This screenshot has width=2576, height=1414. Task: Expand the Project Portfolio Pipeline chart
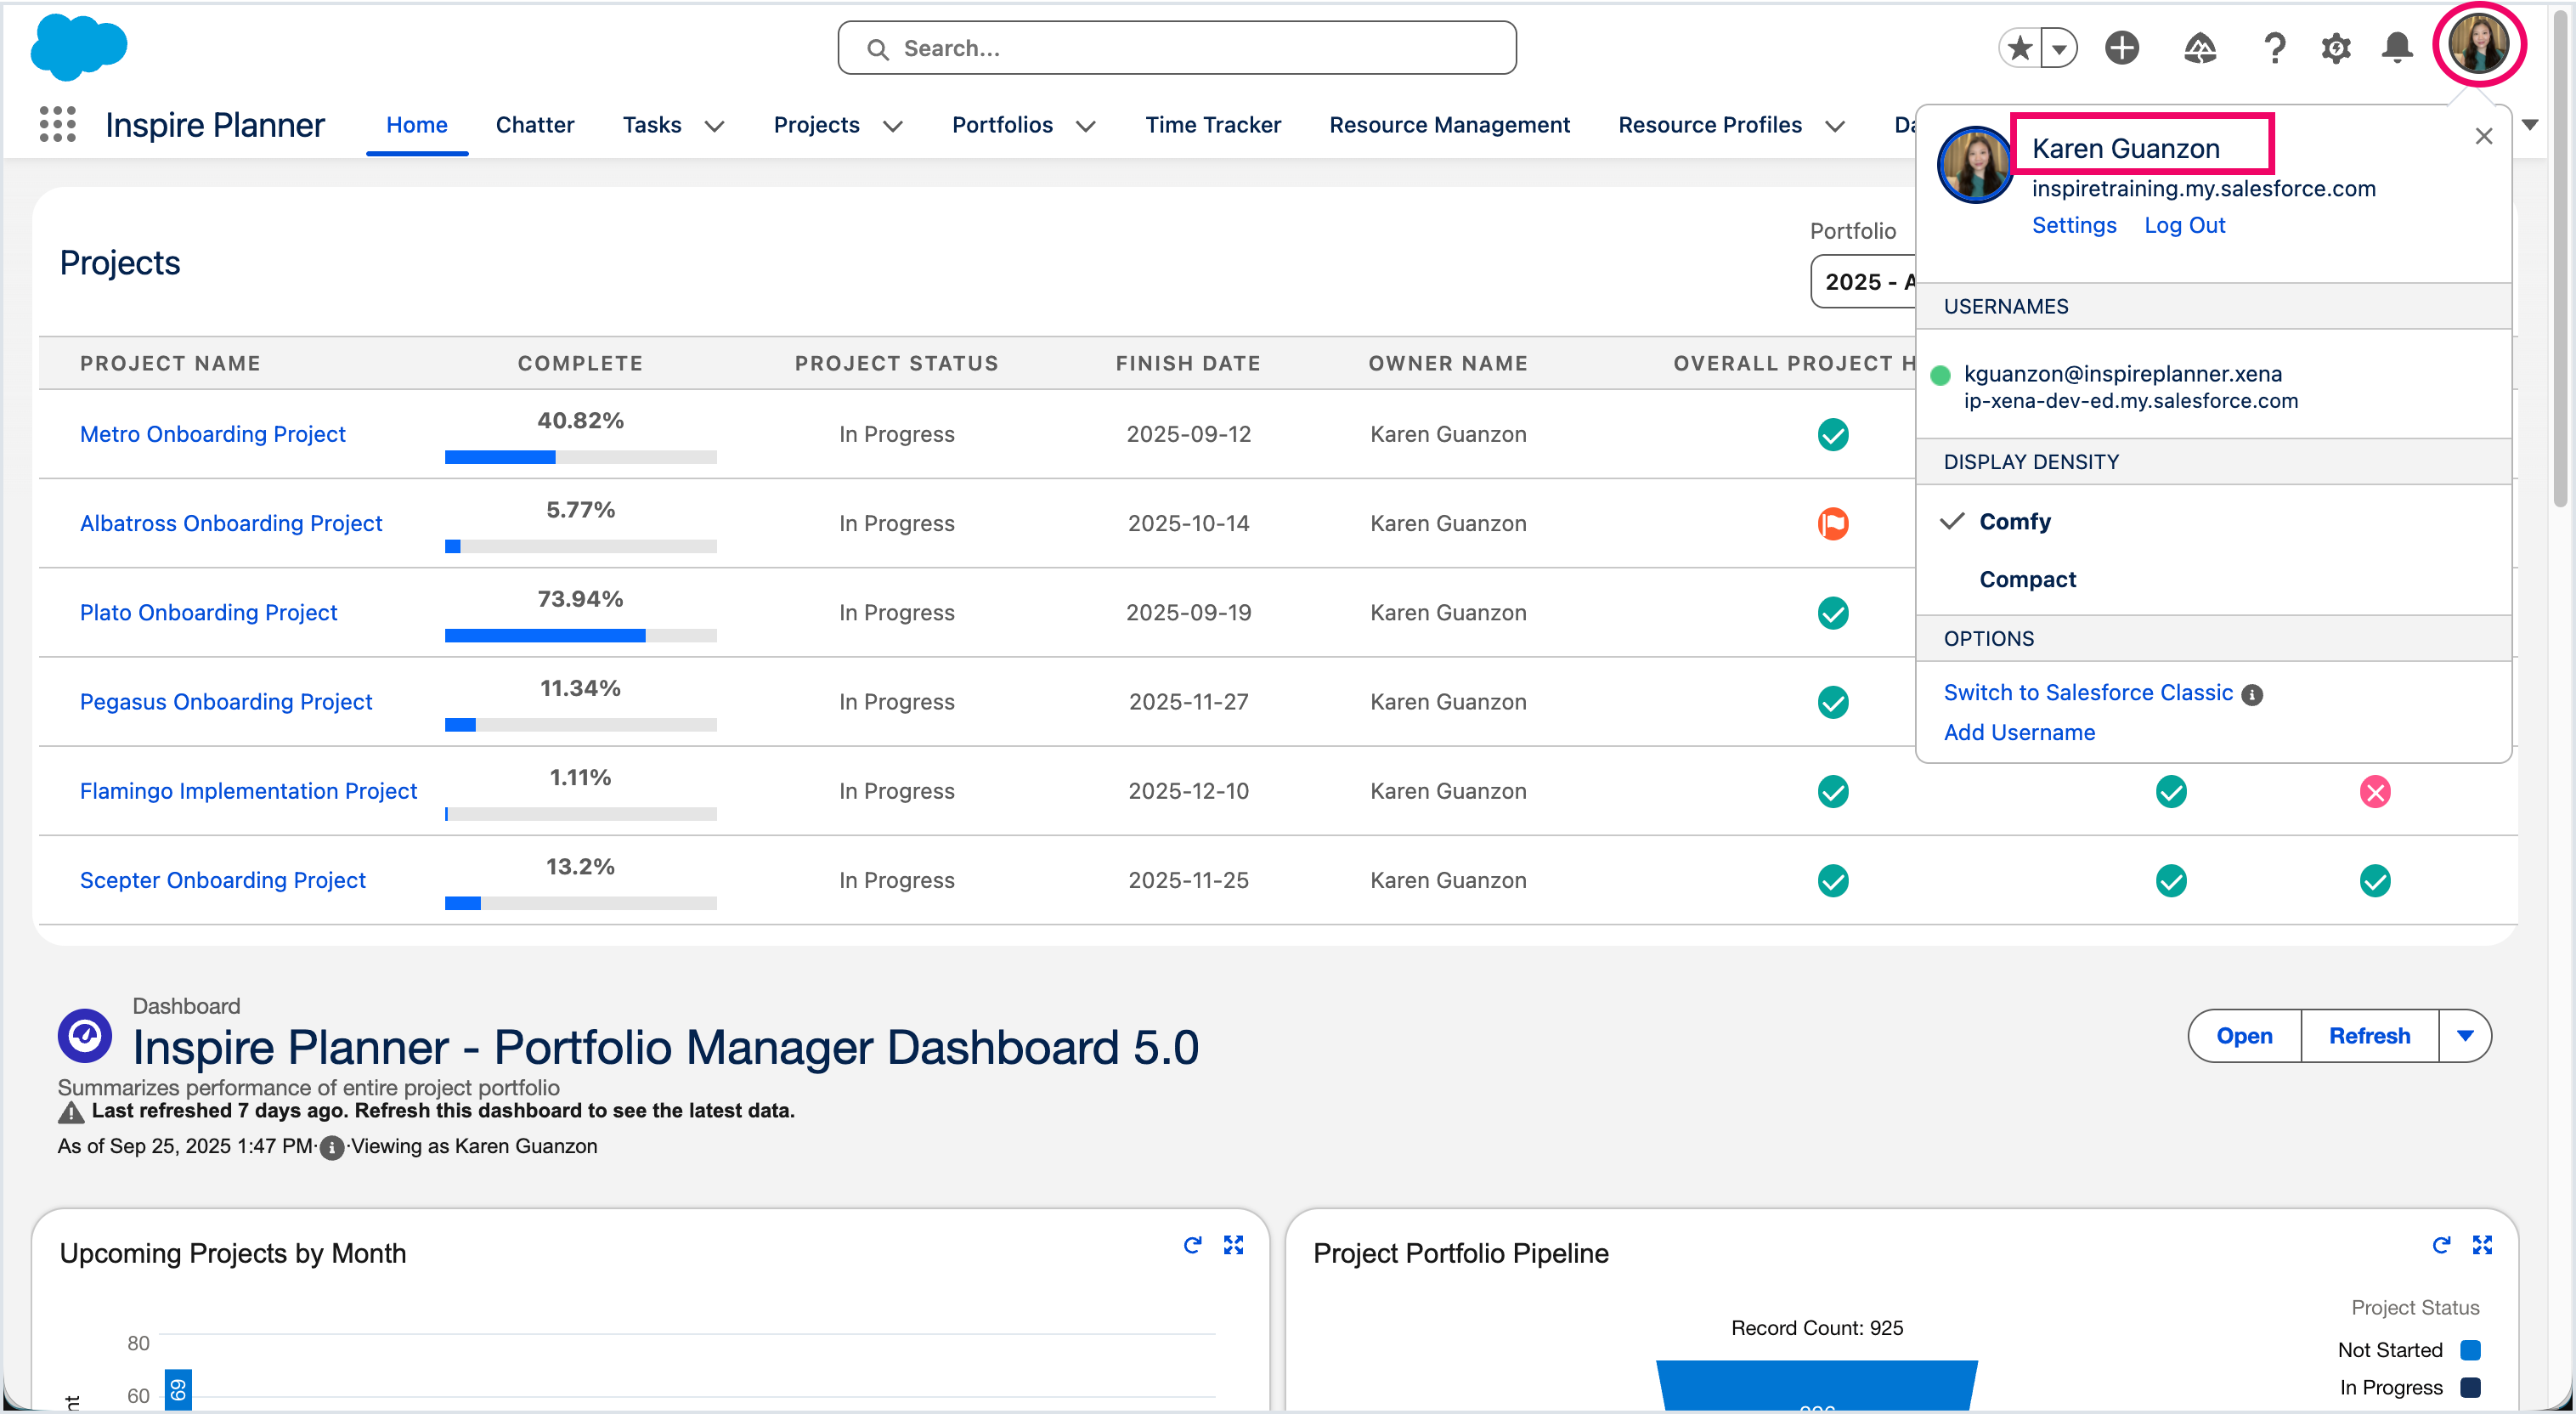2482,1245
